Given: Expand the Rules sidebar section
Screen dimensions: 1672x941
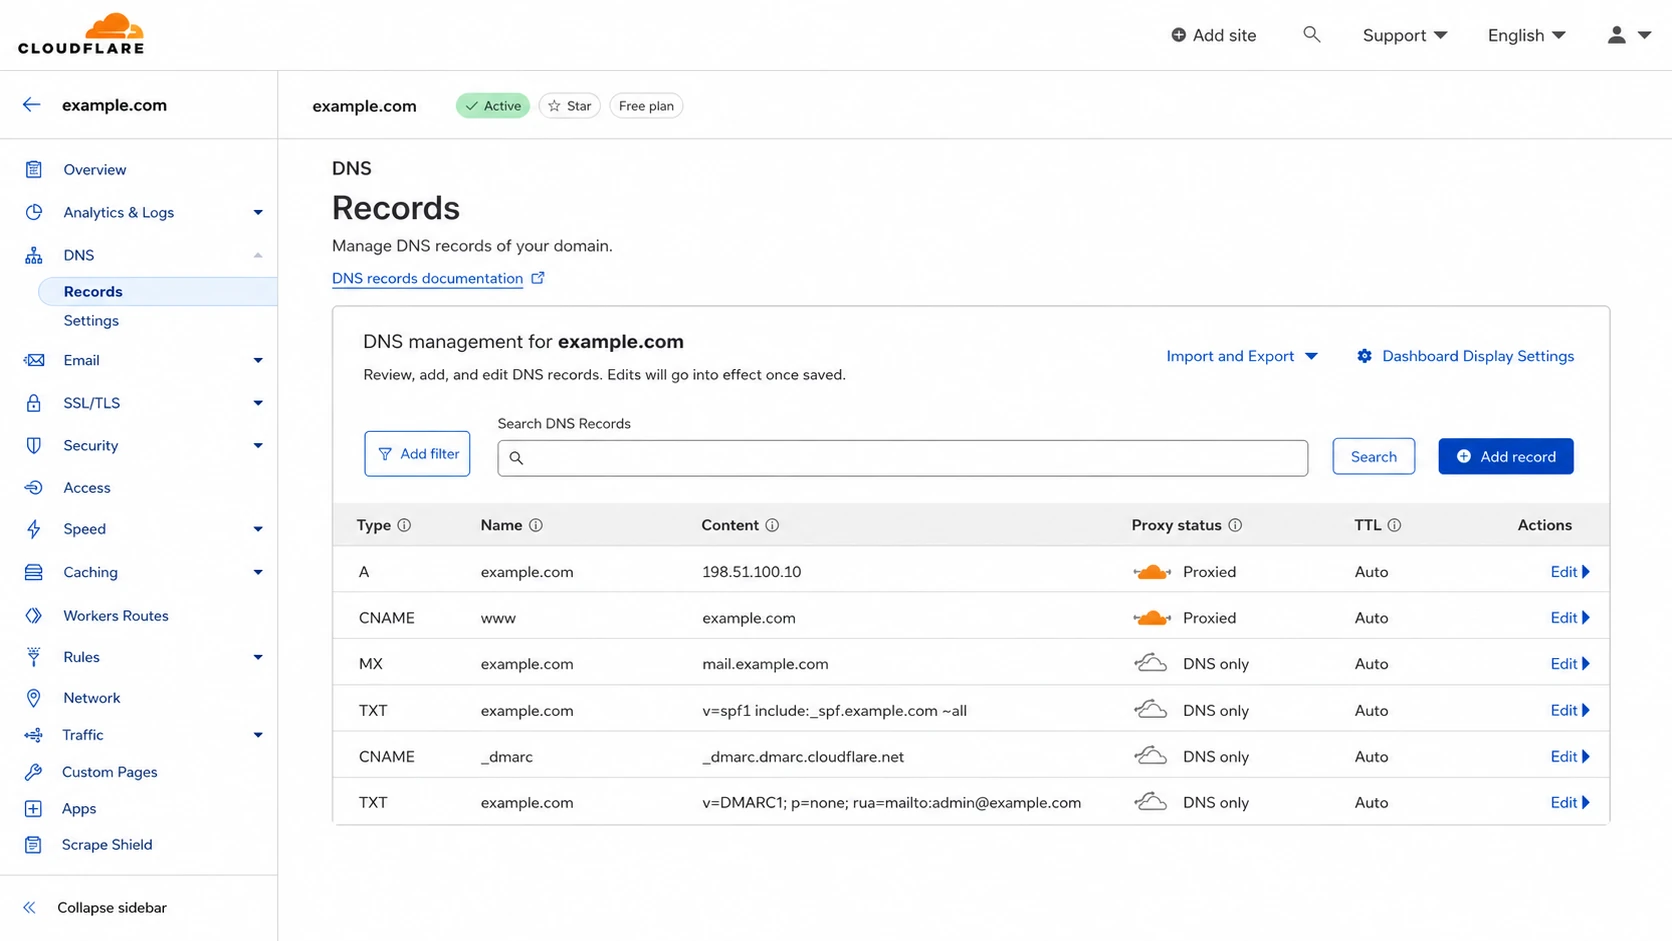Looking at the screenshot, I should tap(258, 657).
